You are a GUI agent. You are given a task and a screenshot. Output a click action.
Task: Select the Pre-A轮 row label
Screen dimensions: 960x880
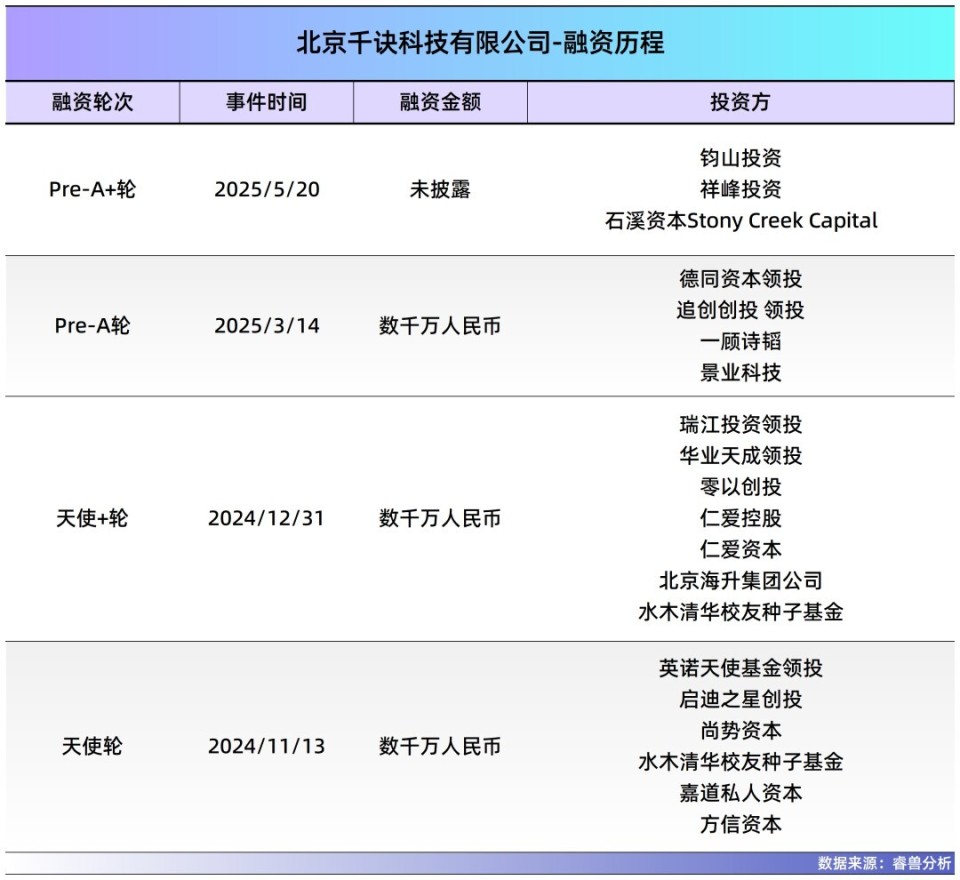(93, 325)
